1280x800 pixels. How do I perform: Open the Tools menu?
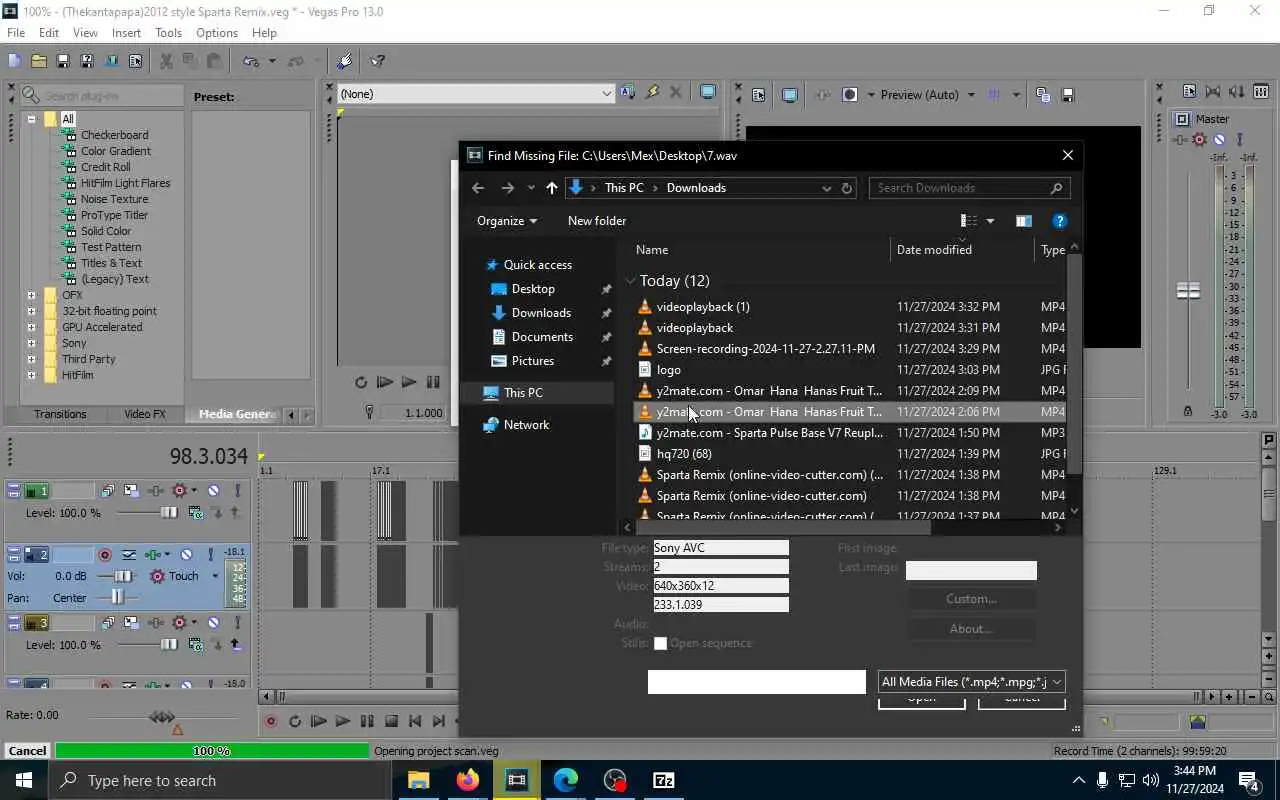(168, 33)
